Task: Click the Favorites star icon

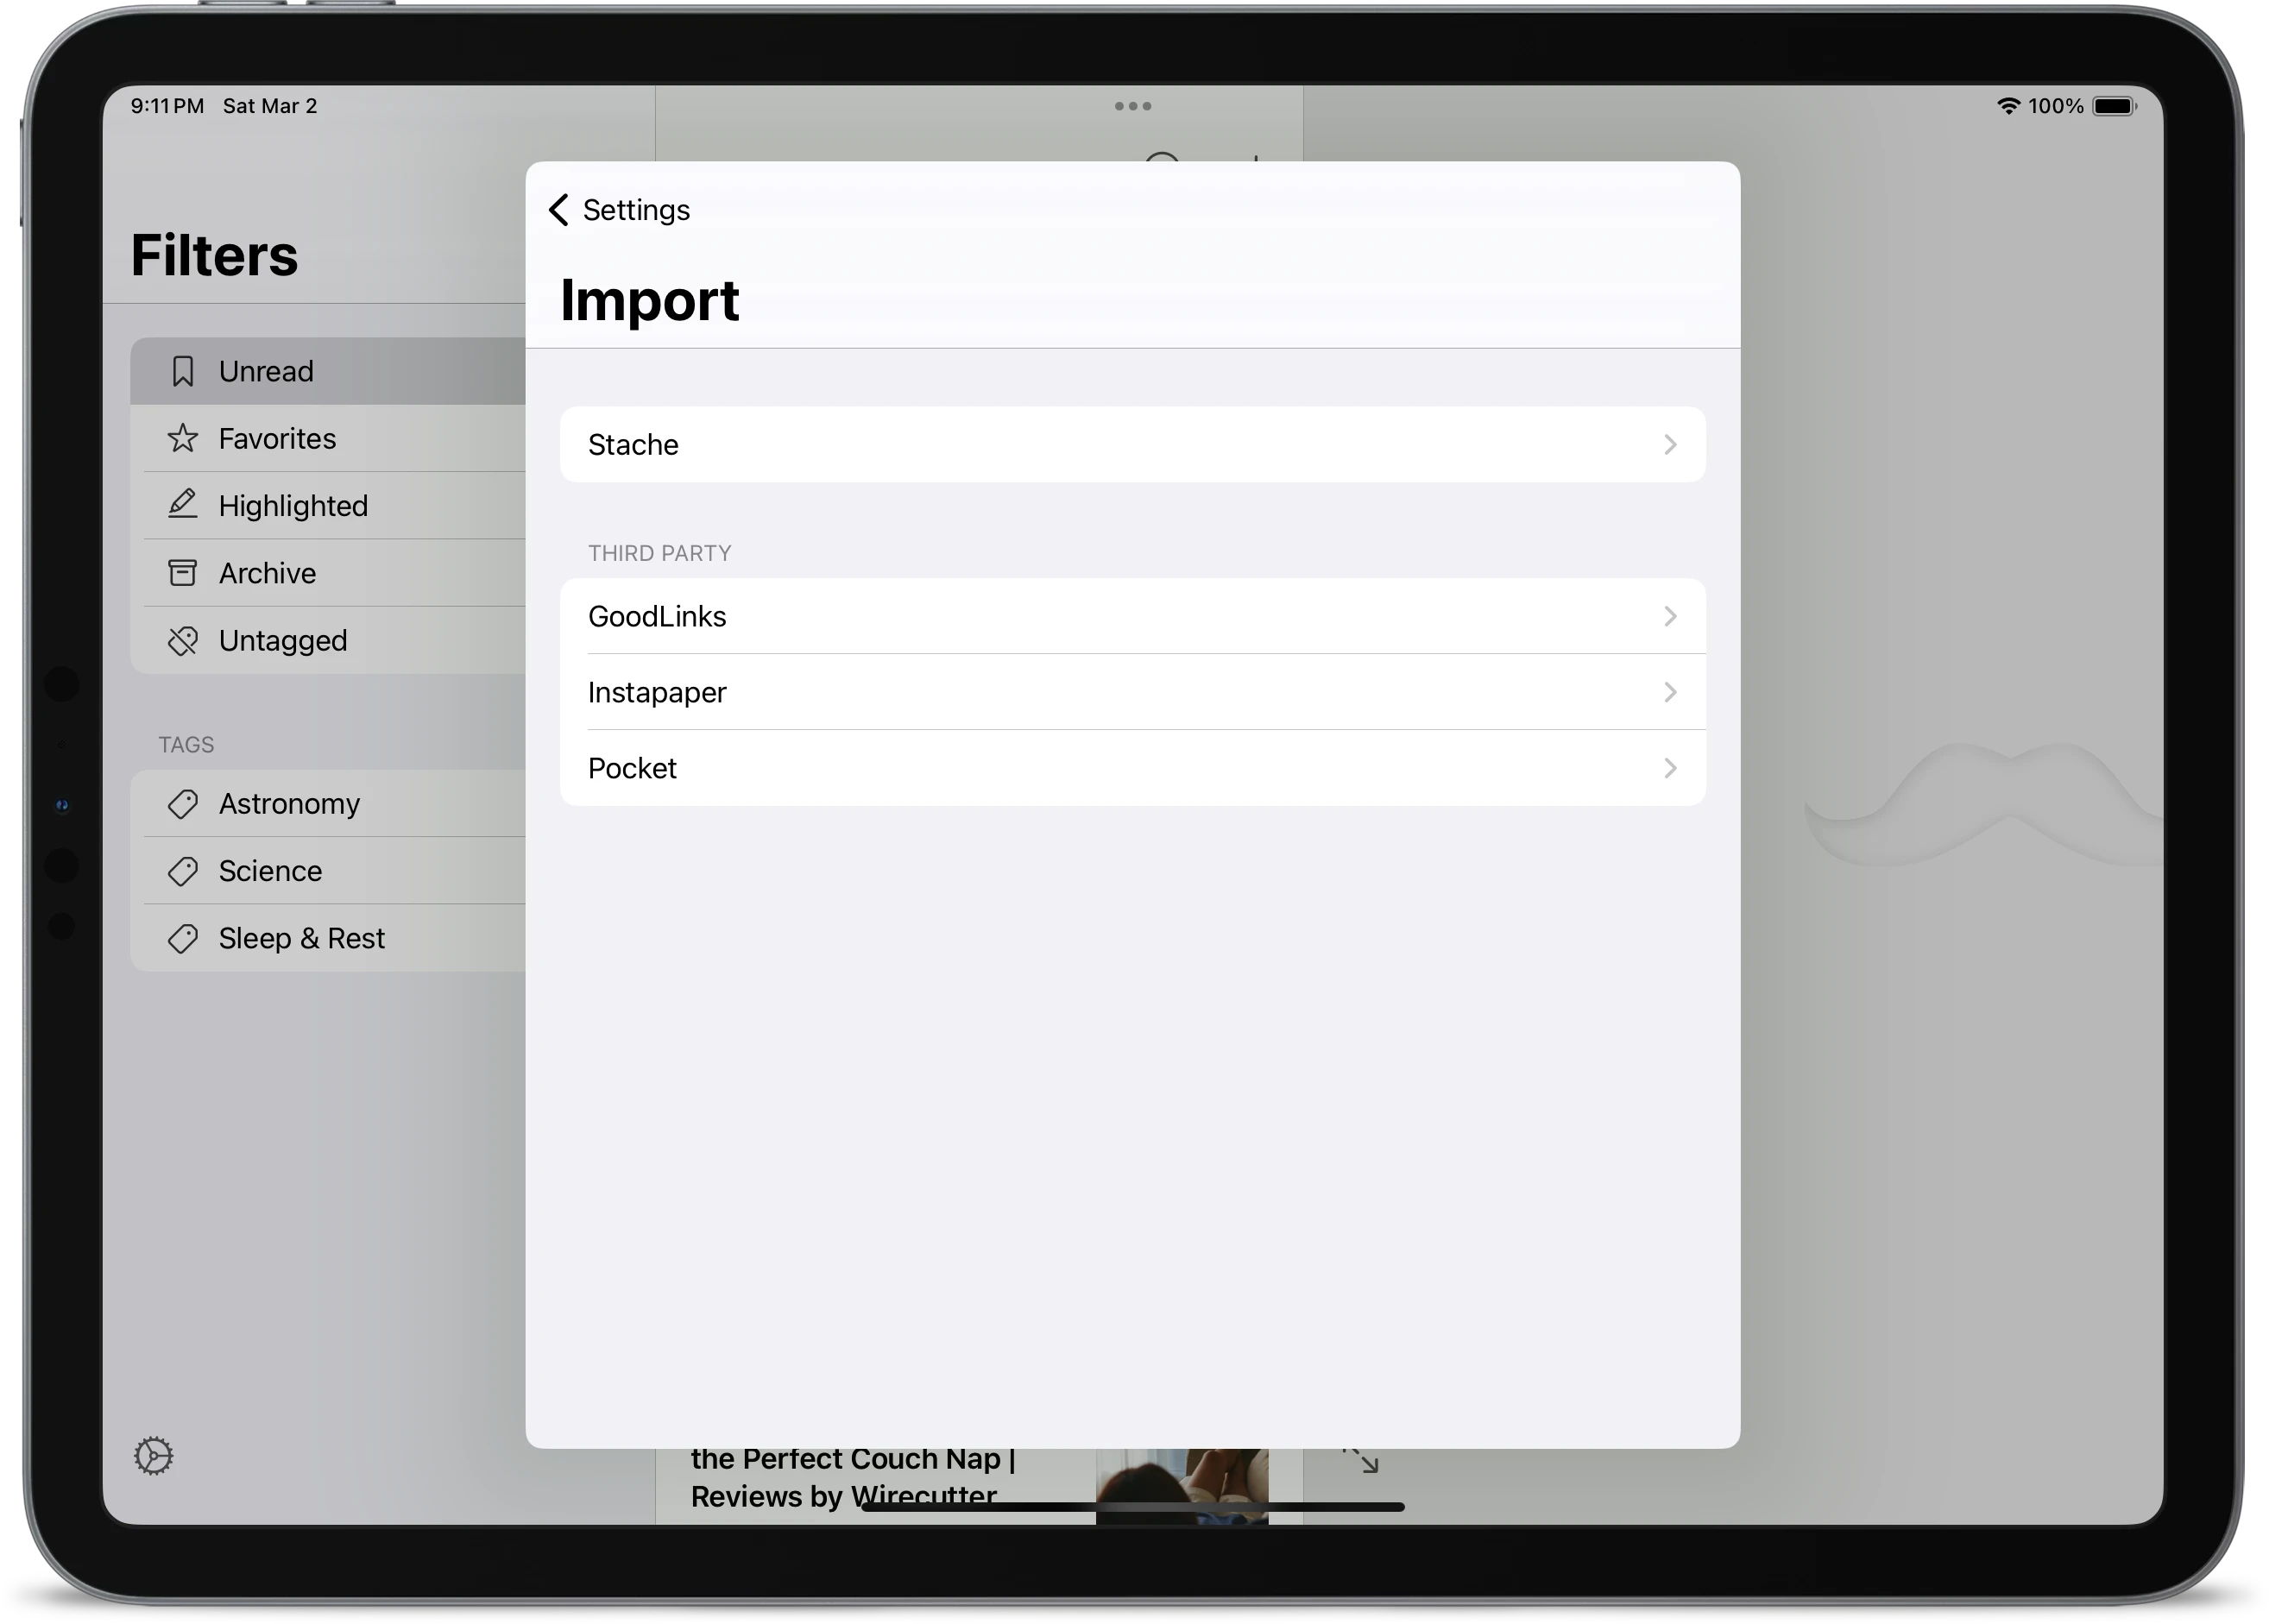Action: [x=183, y=438]
